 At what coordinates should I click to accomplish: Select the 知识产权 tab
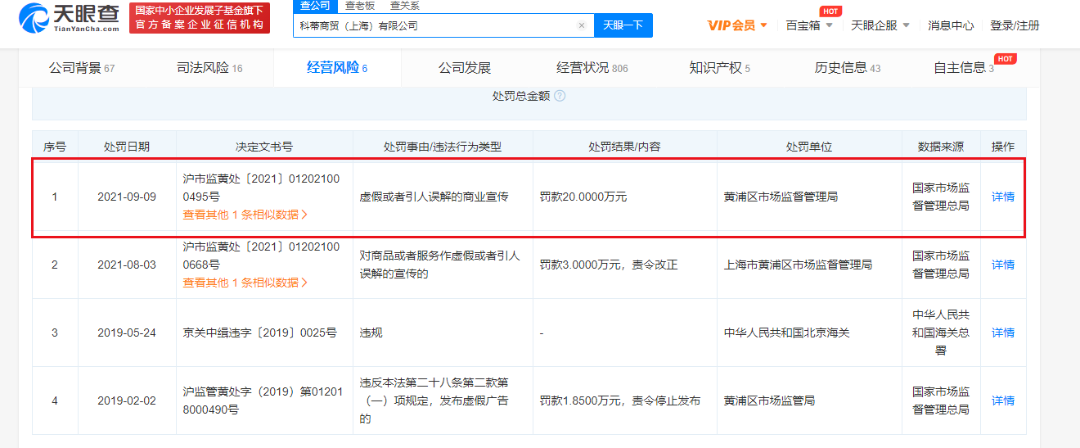(719, 68)
